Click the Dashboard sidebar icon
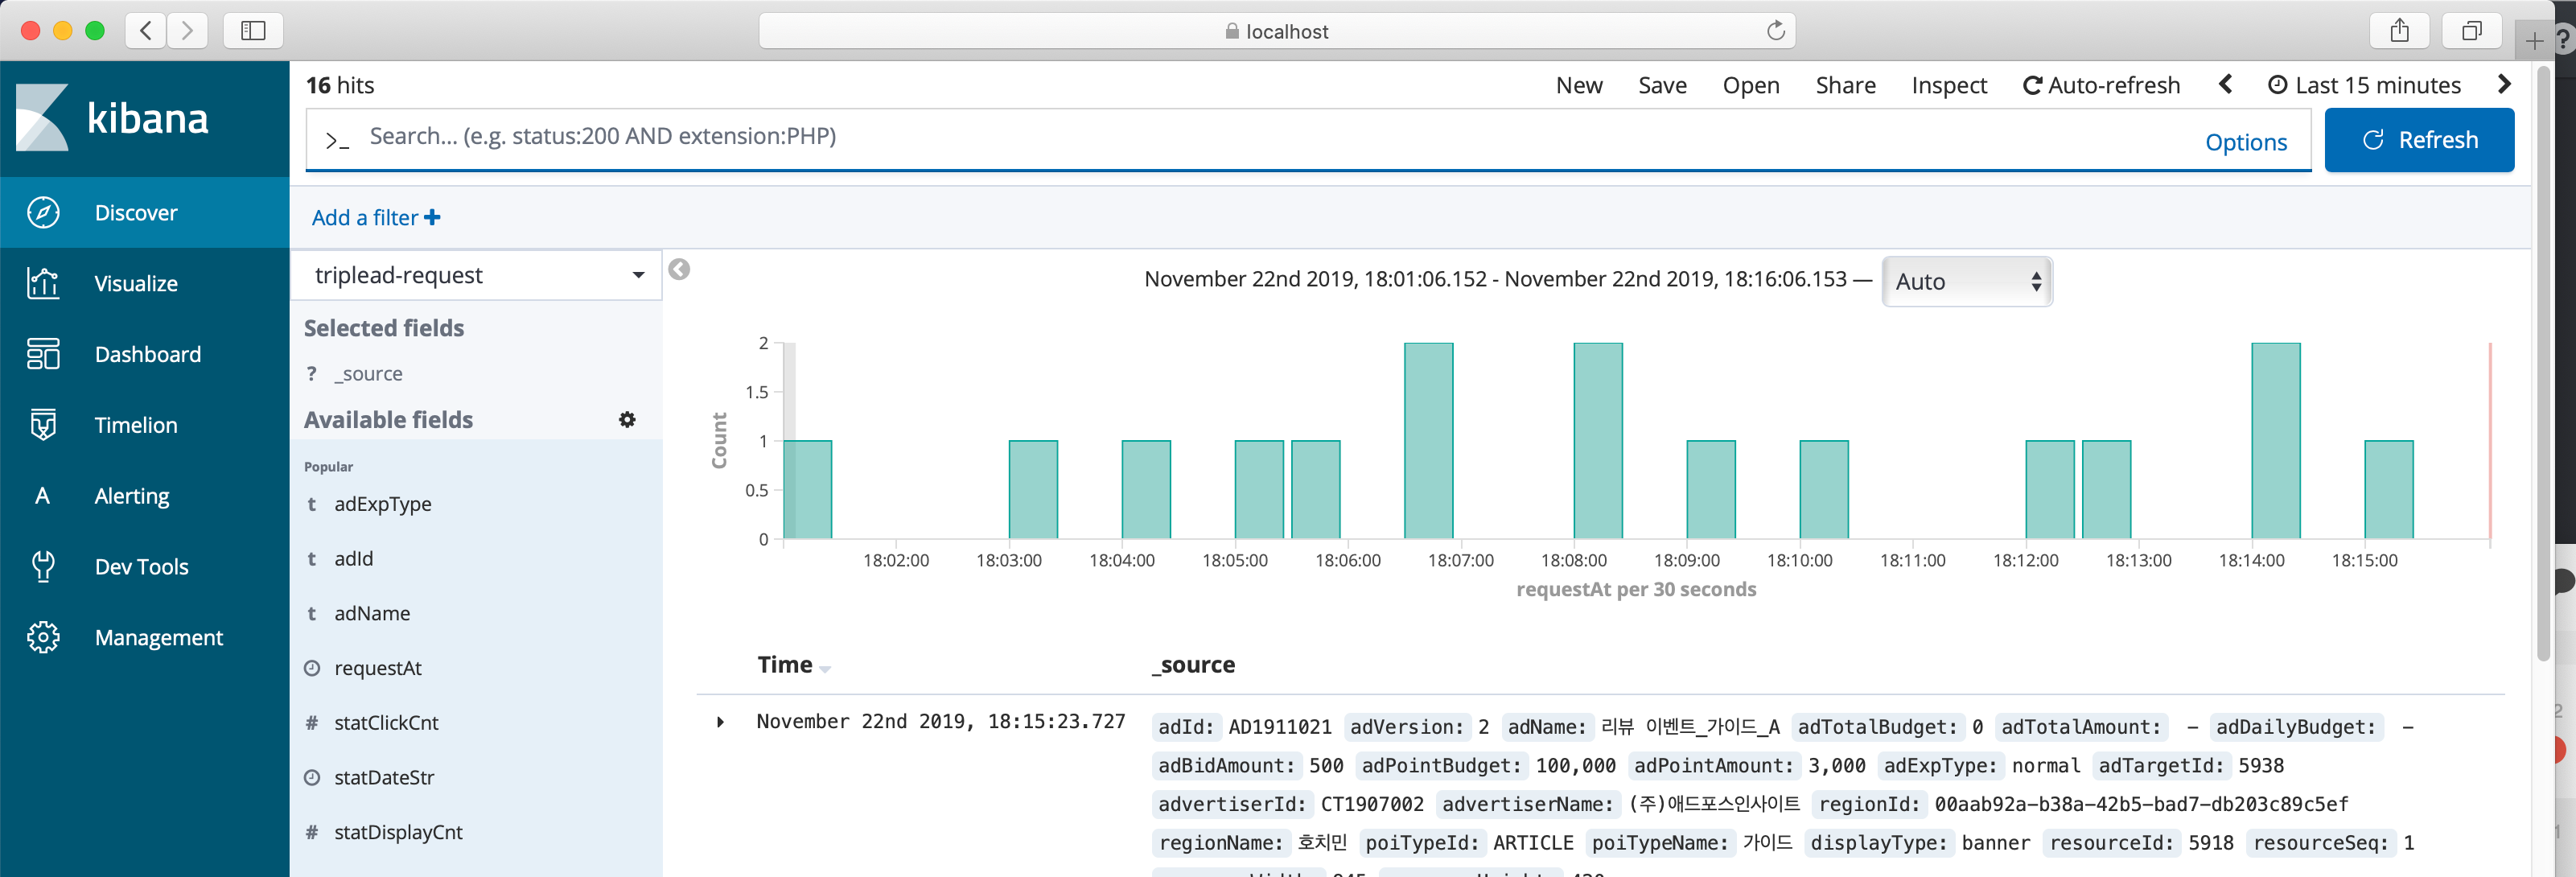 click(43, 354)
